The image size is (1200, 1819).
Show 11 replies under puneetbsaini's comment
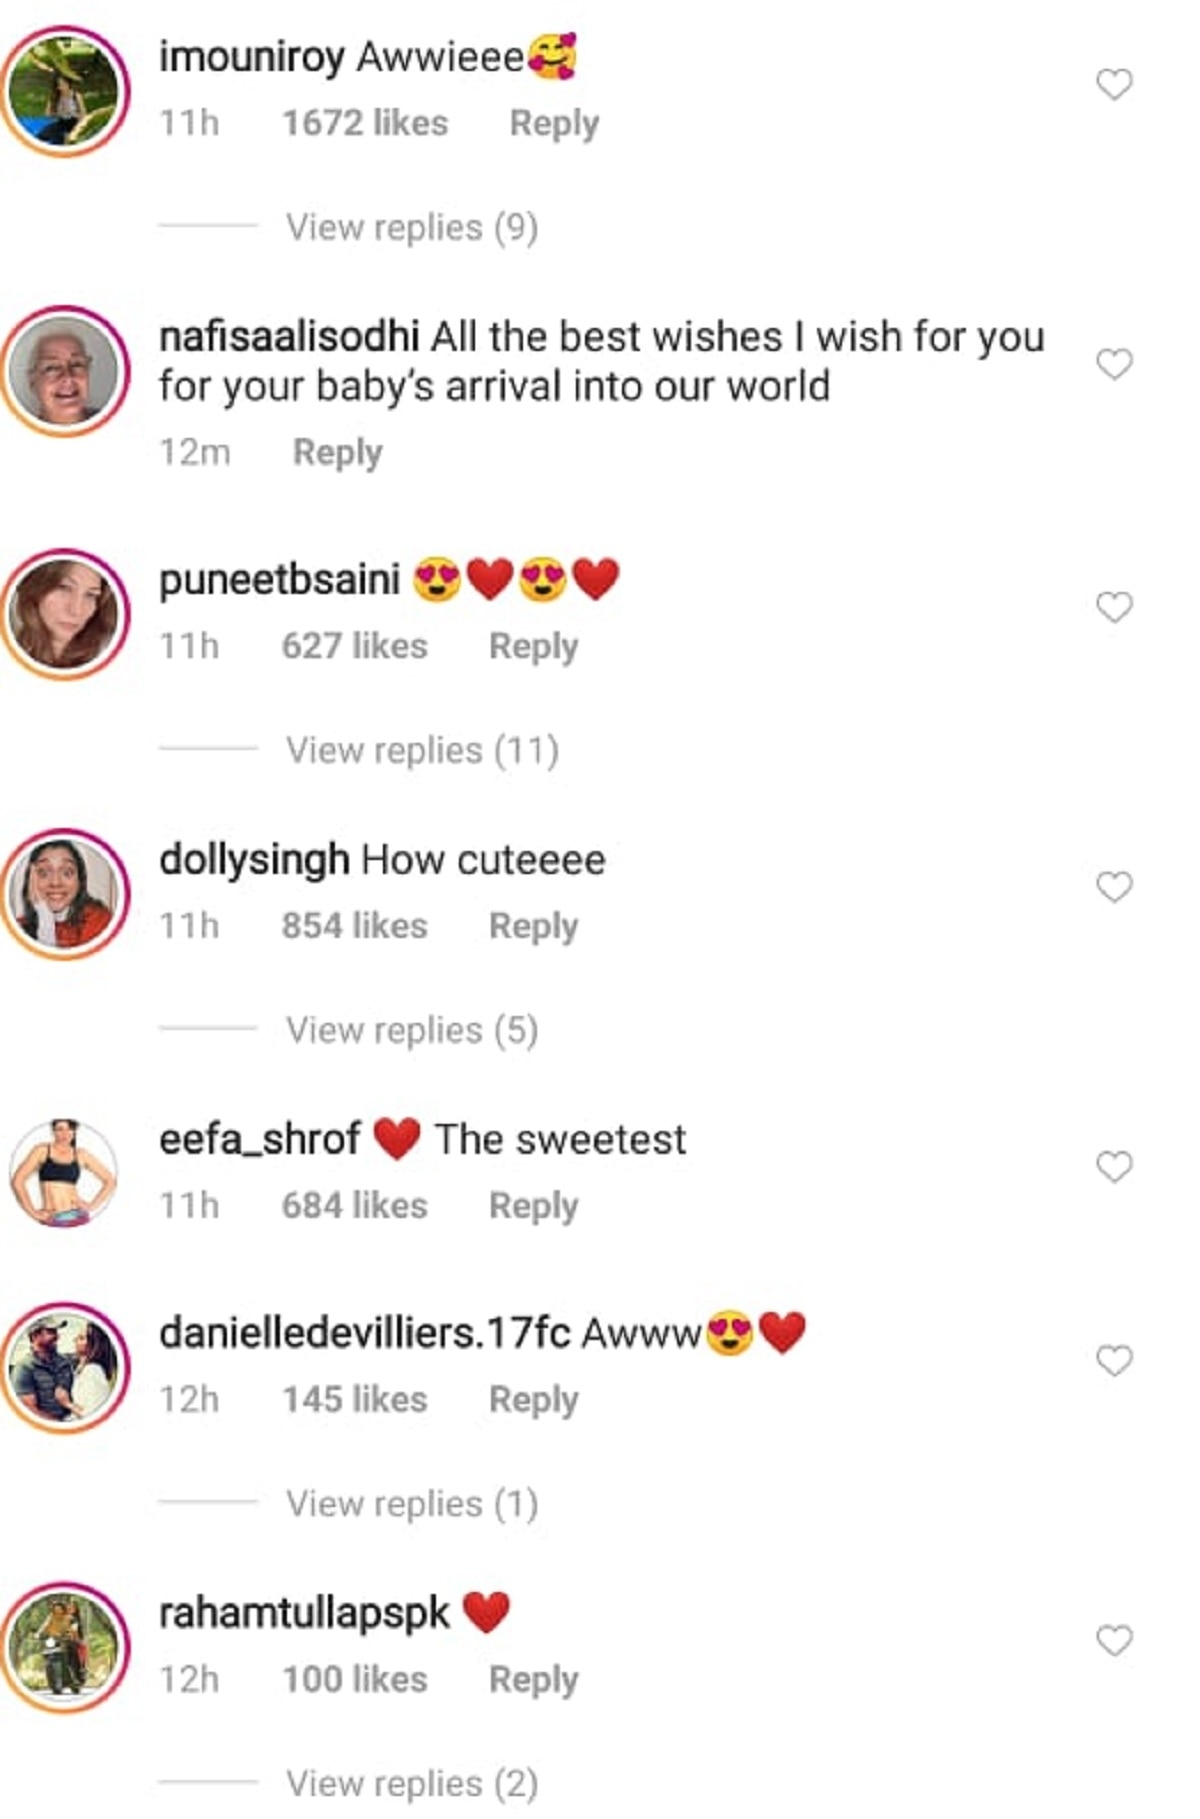[x=421, y=750]
